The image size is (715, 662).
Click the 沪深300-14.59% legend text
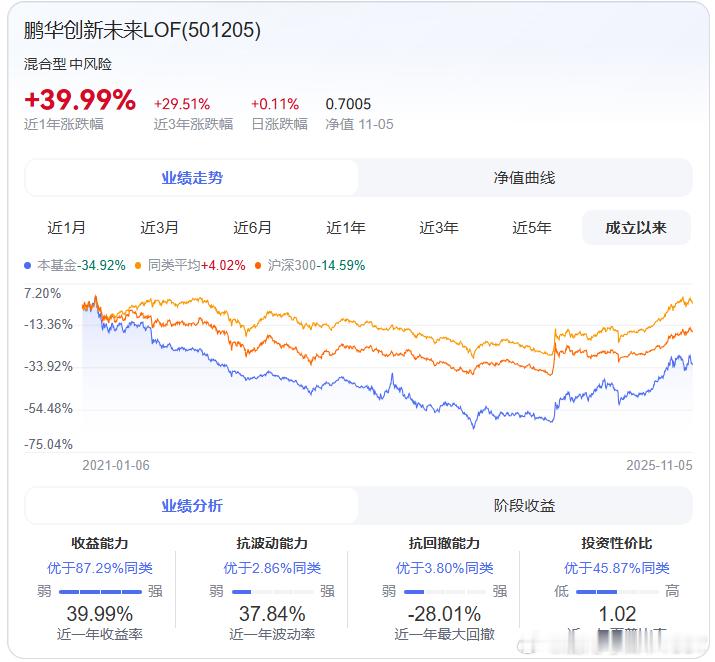(316, 265)
